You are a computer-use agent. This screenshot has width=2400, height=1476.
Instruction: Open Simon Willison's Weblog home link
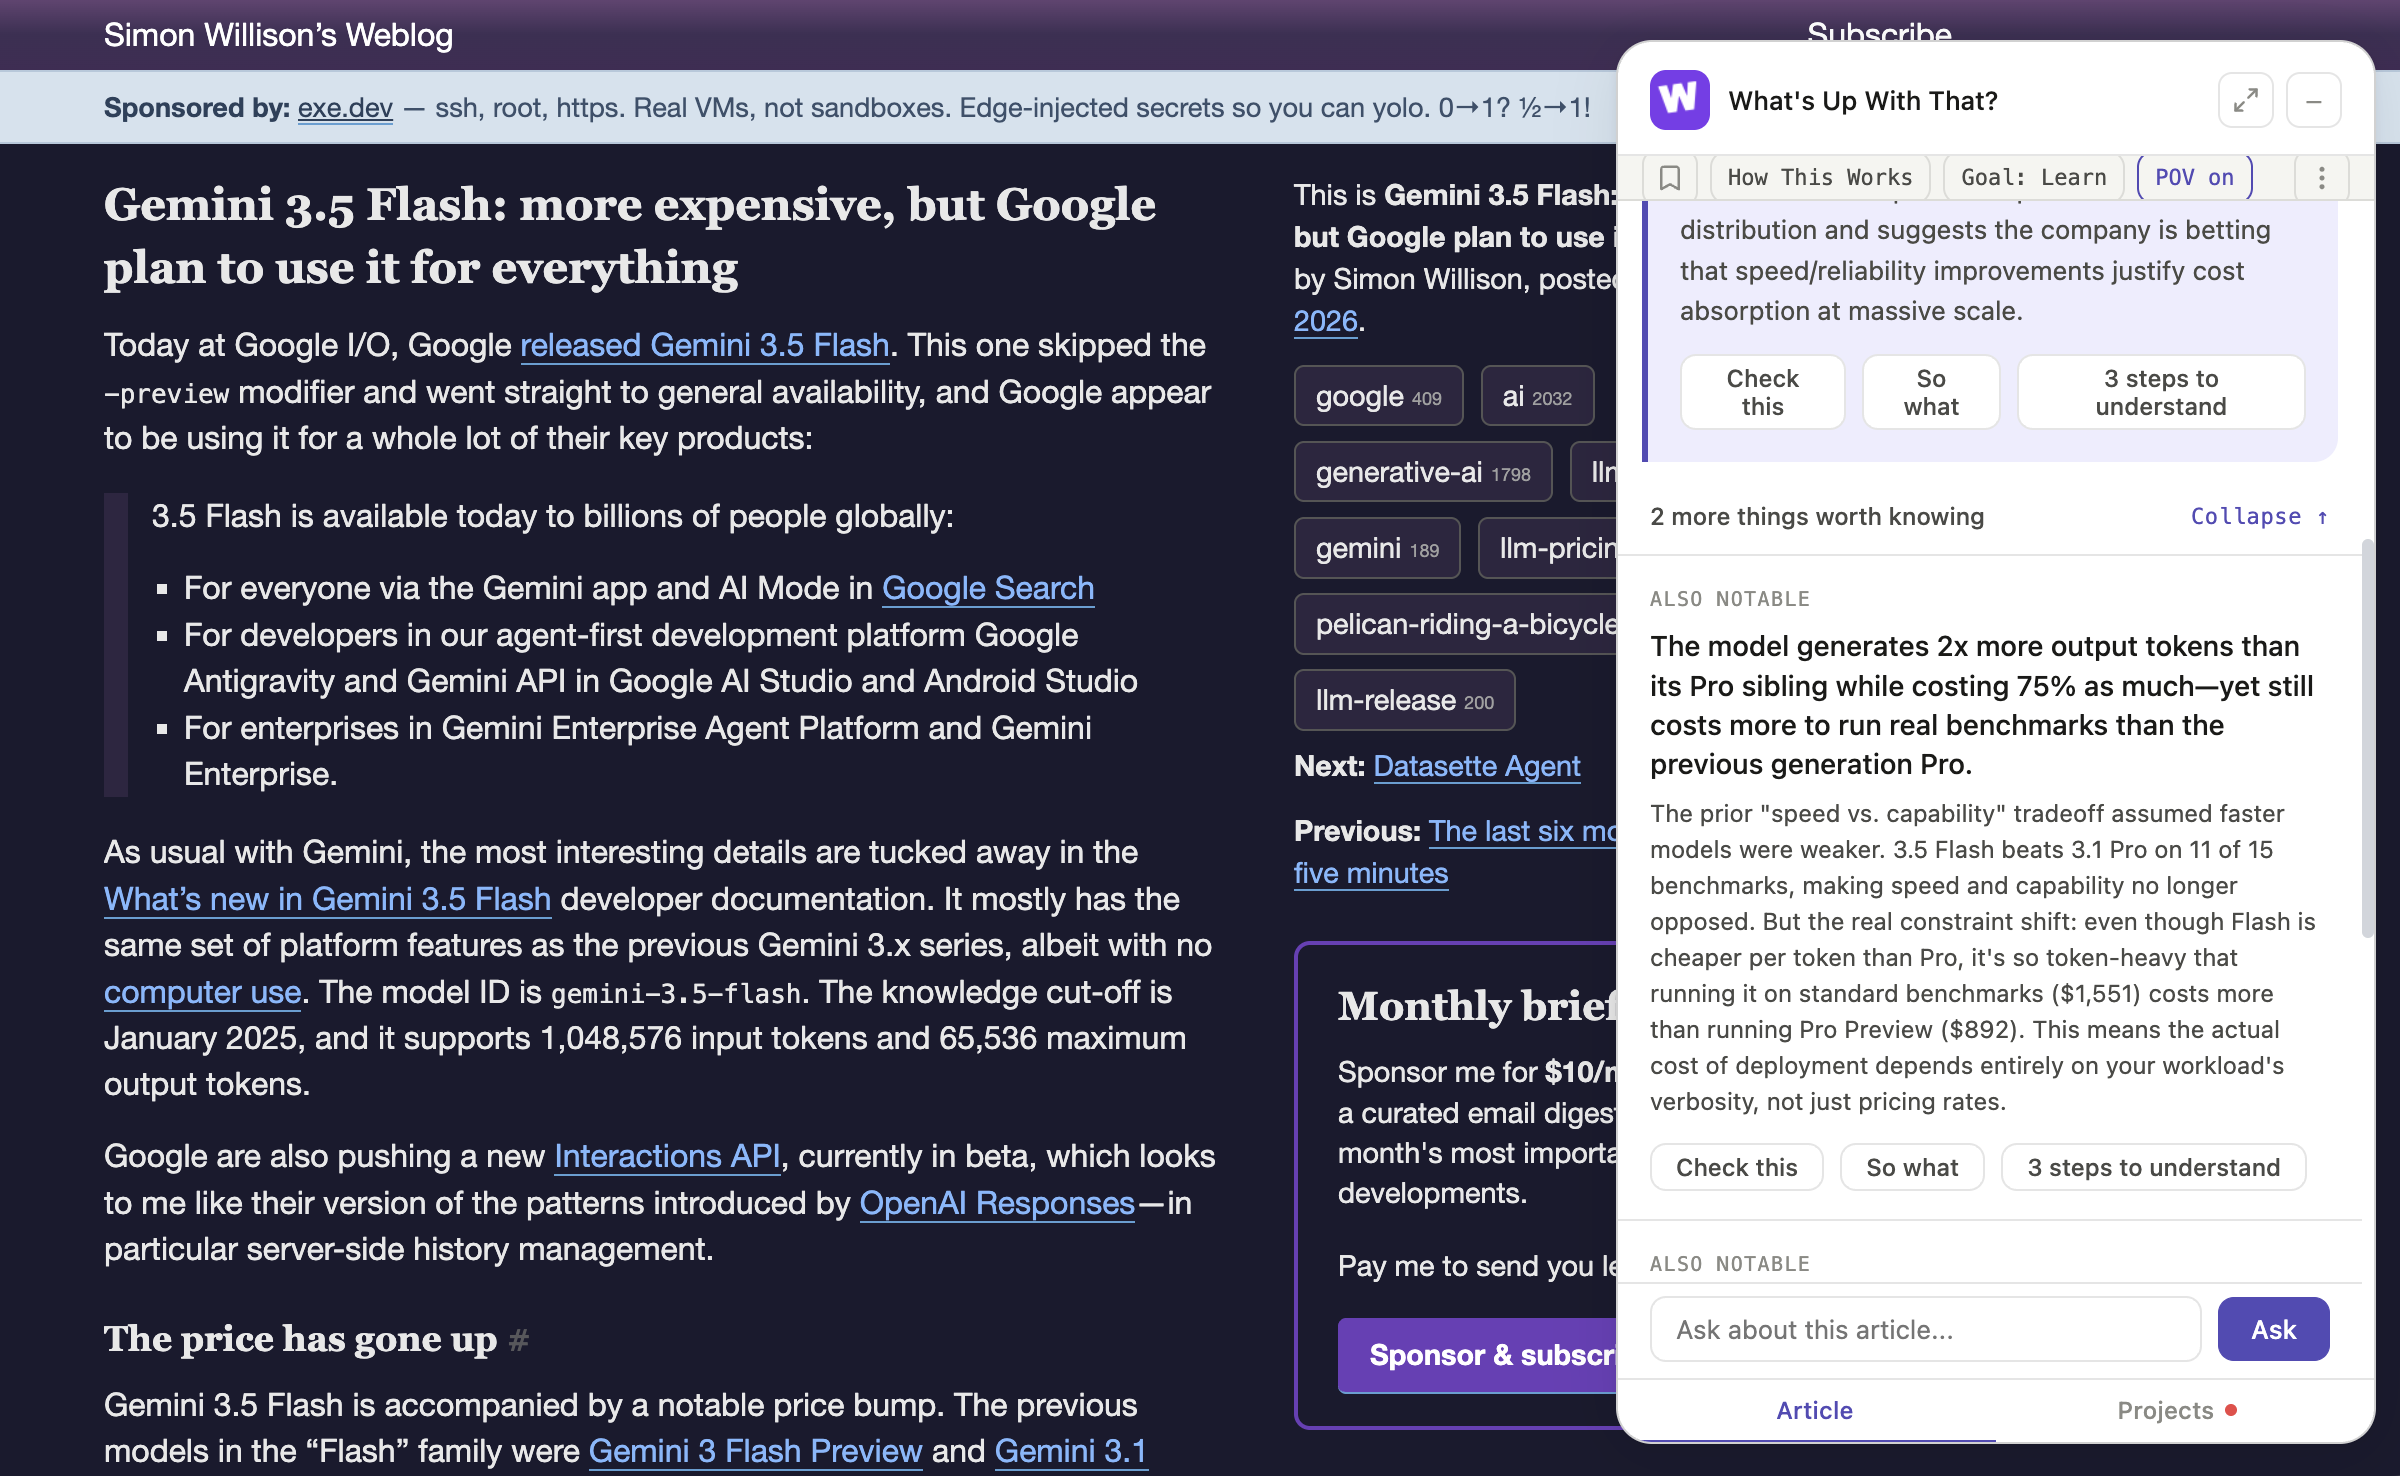click(278, 35)
